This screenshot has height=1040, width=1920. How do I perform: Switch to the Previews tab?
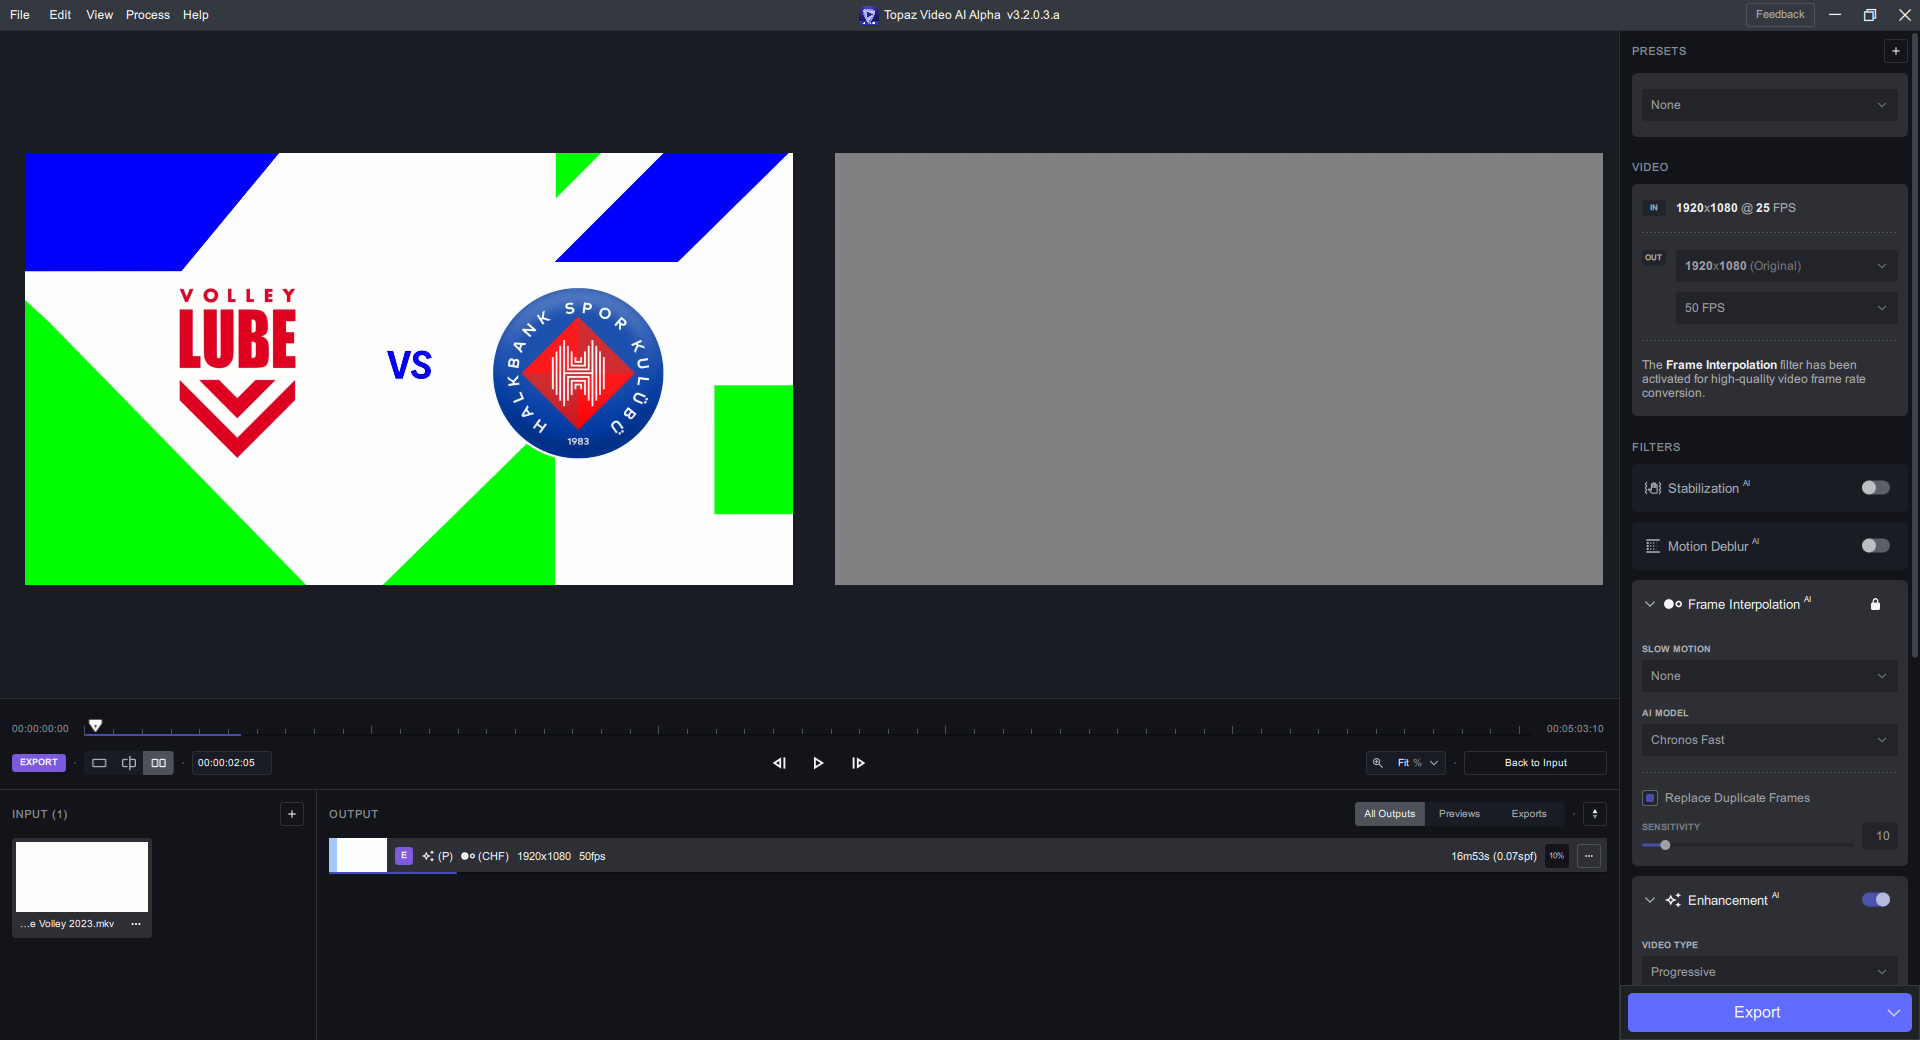click(x=1459, y=814)
